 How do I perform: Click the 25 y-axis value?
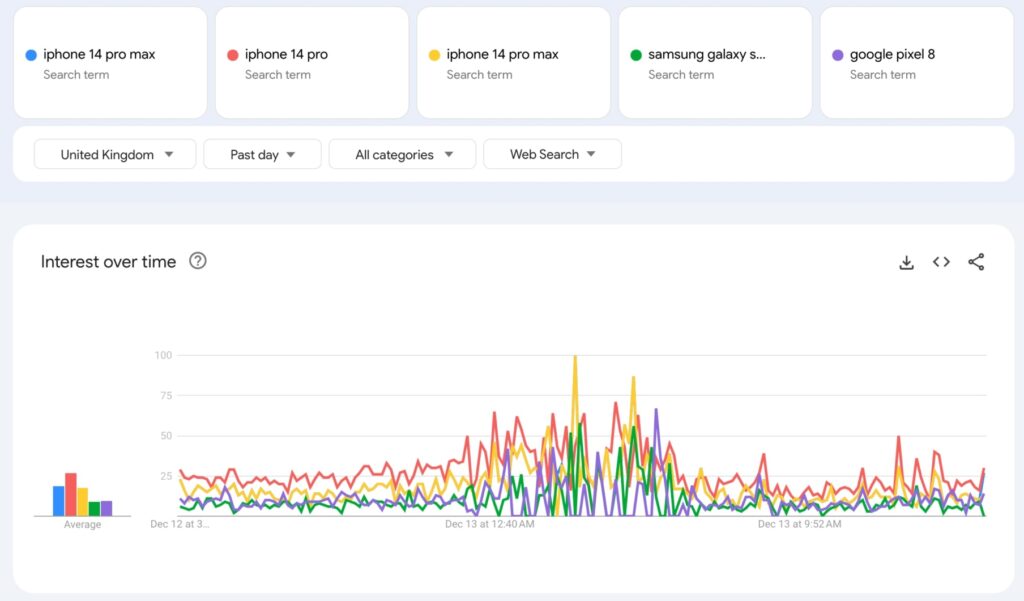pos(167,476)
